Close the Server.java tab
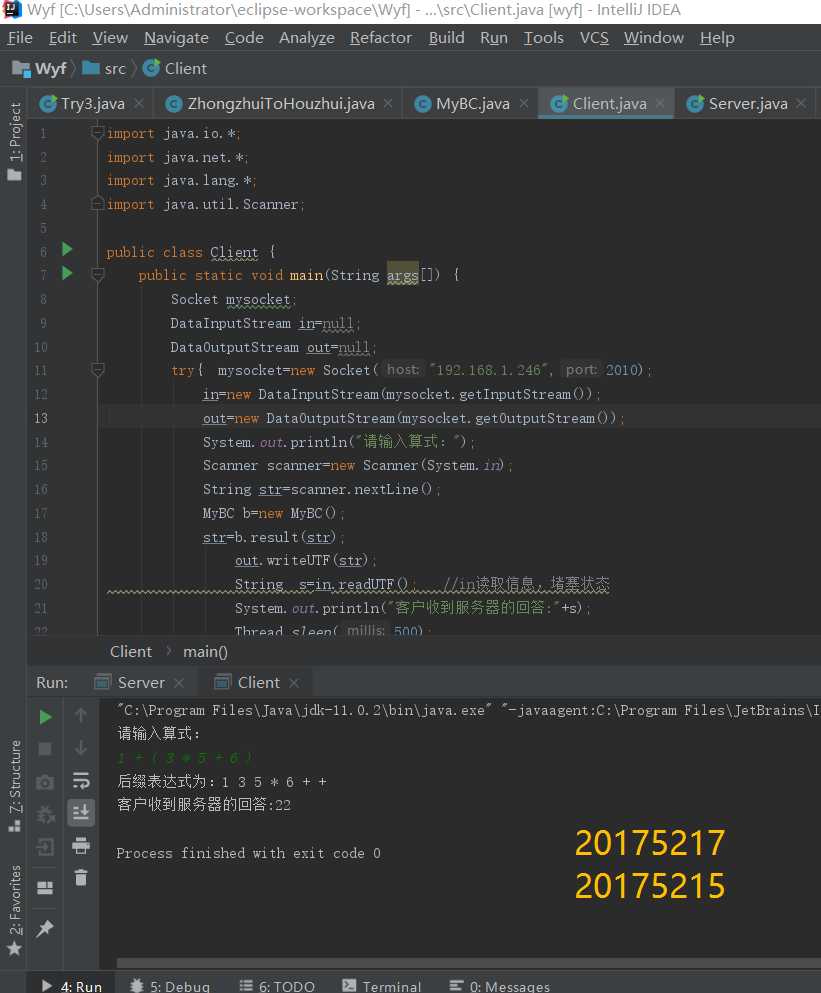The image size is (821, 993). pyautogui.click(x=801, y=103)
